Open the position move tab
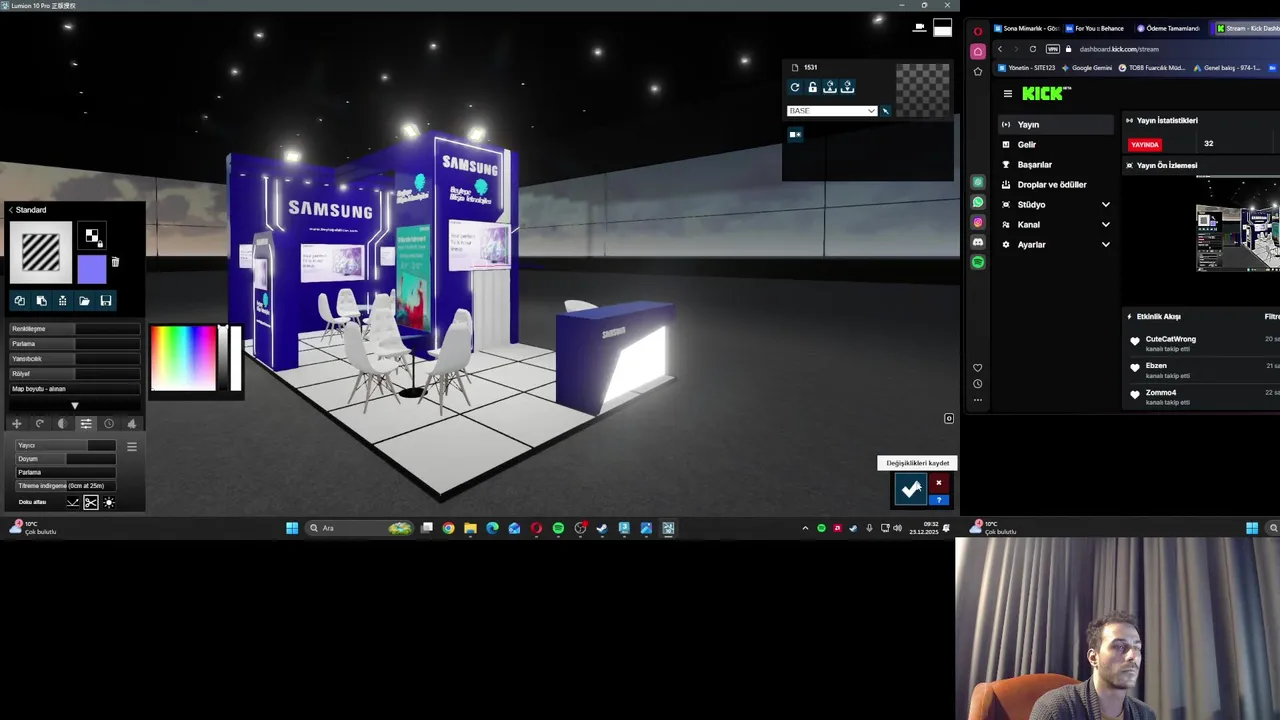This screenshot has height=720, width=1280. click(x=16, y=424)
